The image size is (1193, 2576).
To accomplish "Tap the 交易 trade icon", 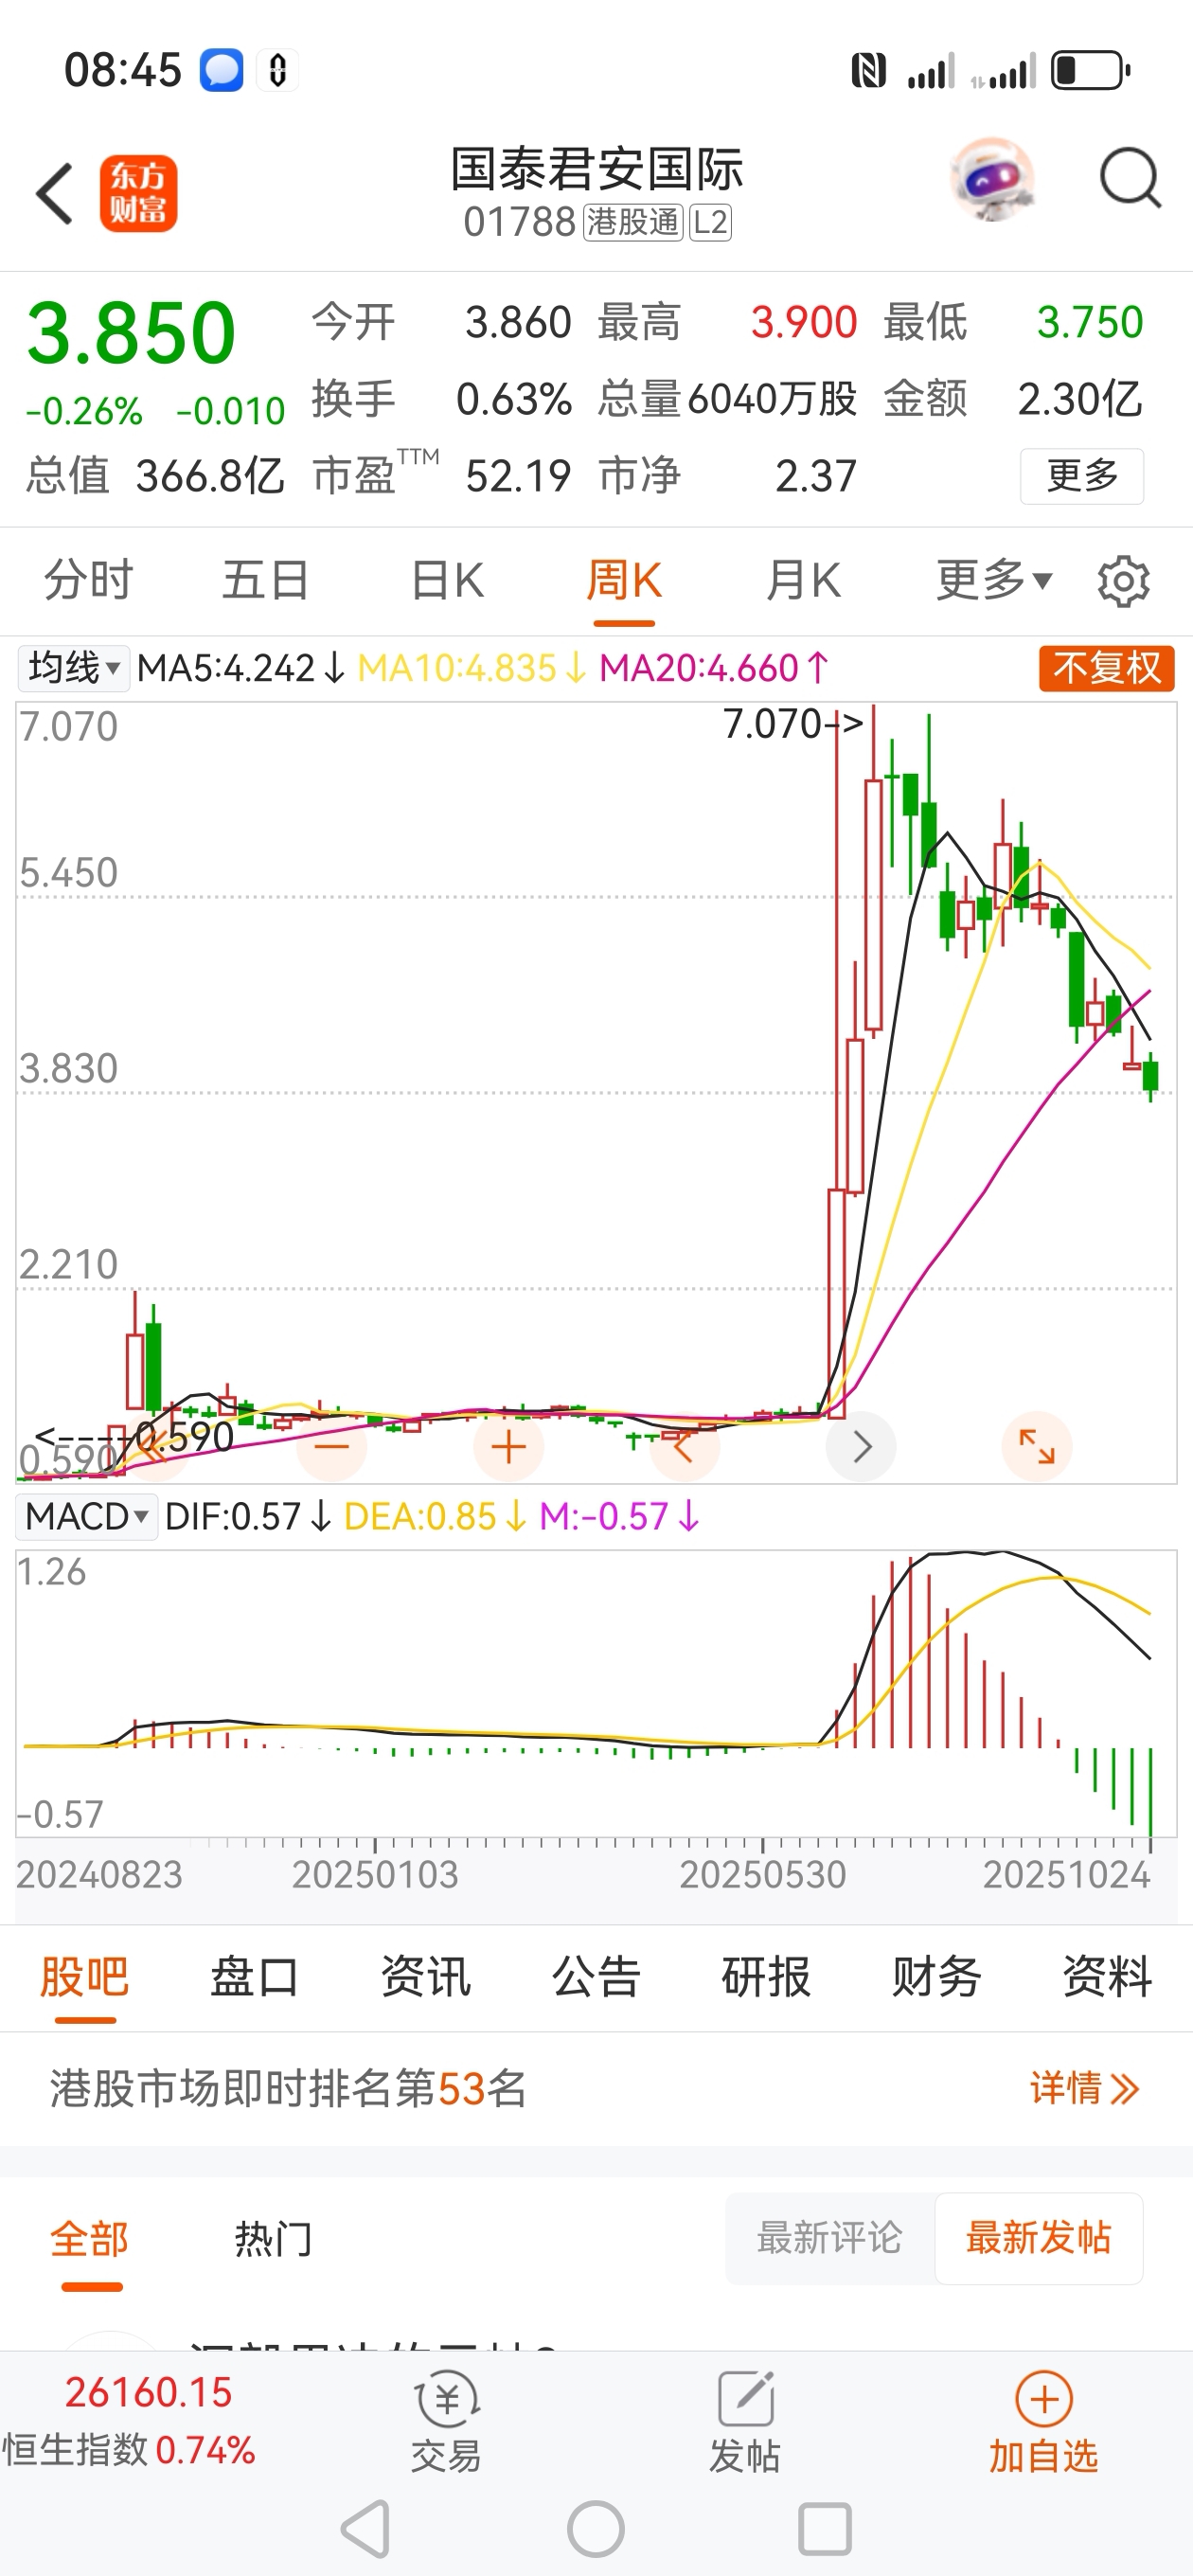I will [x=446, y=2421].
